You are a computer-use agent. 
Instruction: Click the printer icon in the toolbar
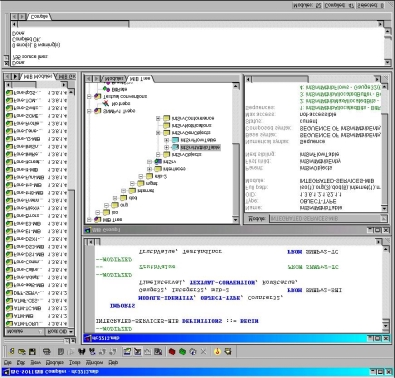coord(47,352)
